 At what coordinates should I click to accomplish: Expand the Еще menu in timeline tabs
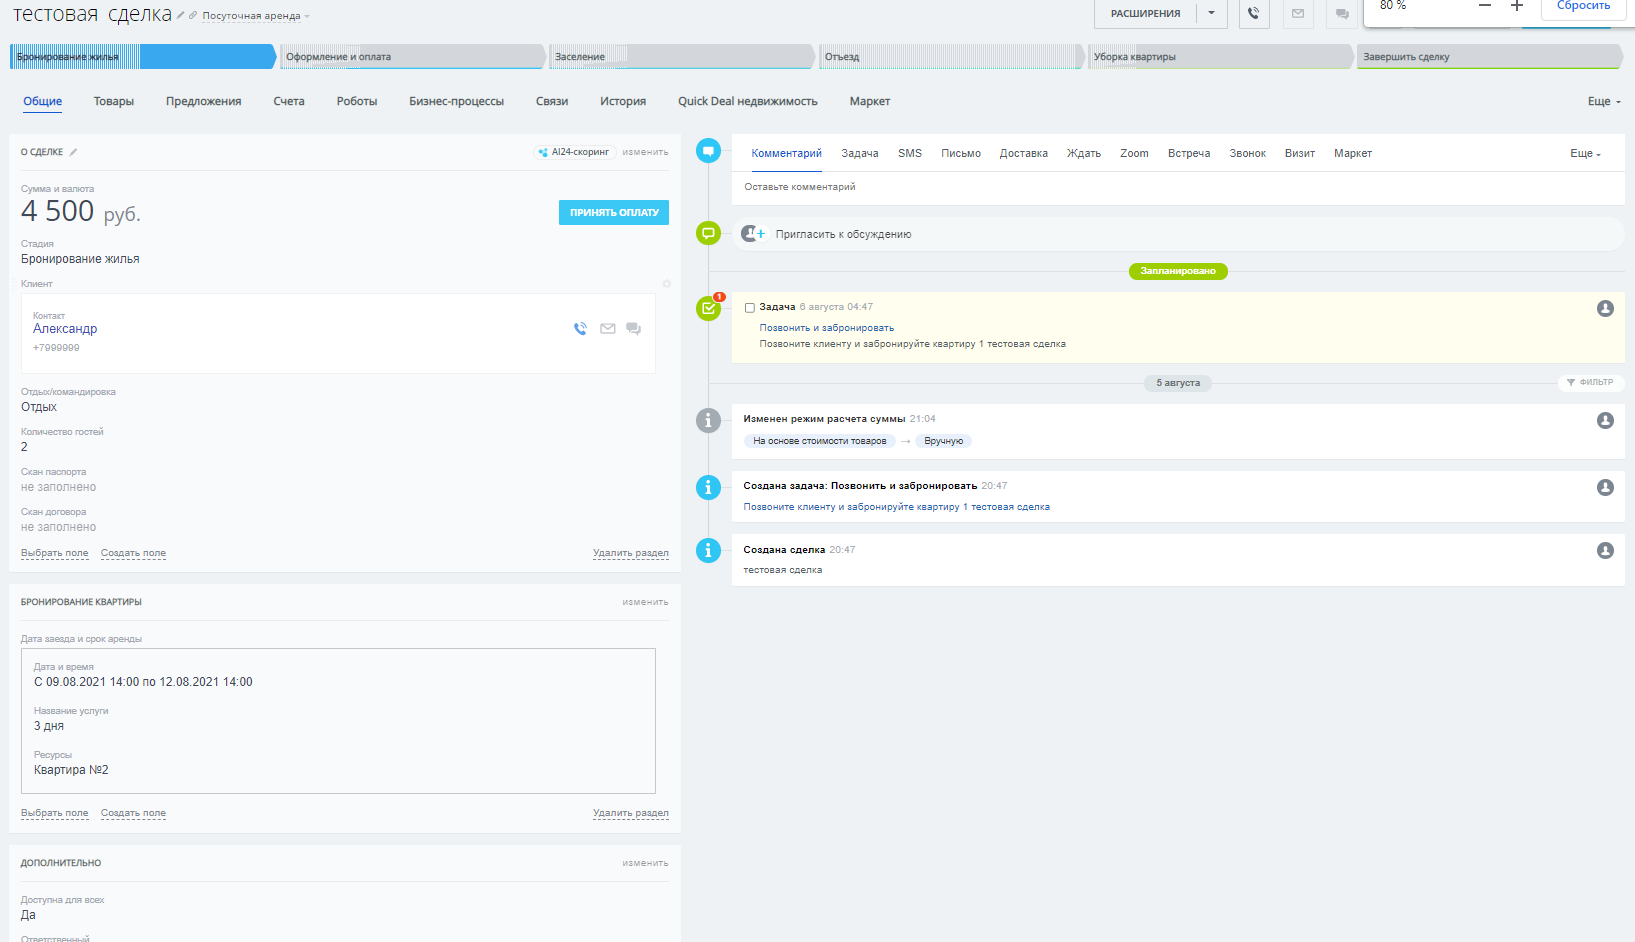pos(1584,154)
